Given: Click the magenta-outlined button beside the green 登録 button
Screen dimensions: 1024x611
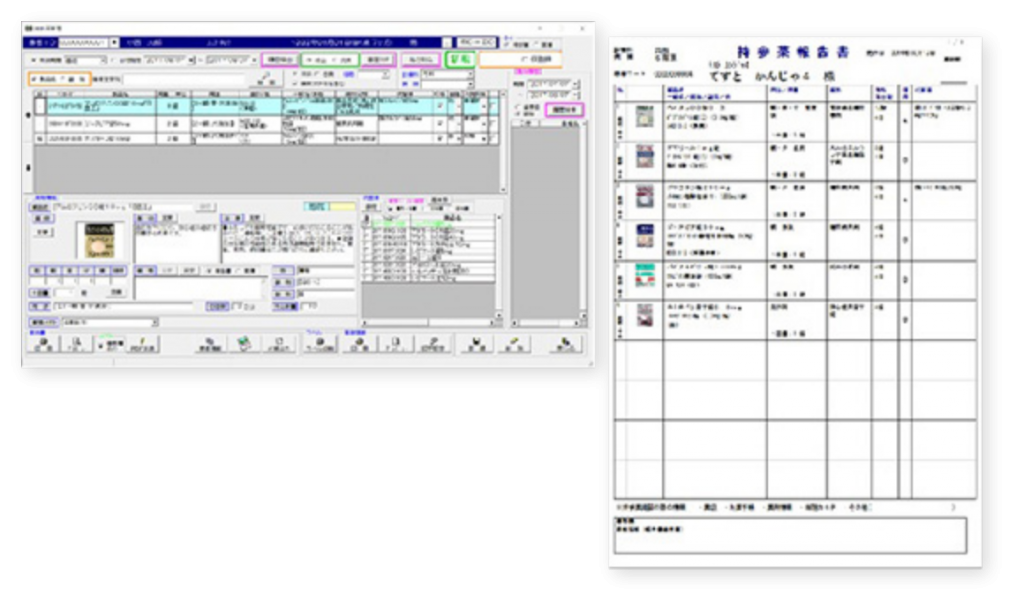Looking at the screenshot, I should click(421, 59).
